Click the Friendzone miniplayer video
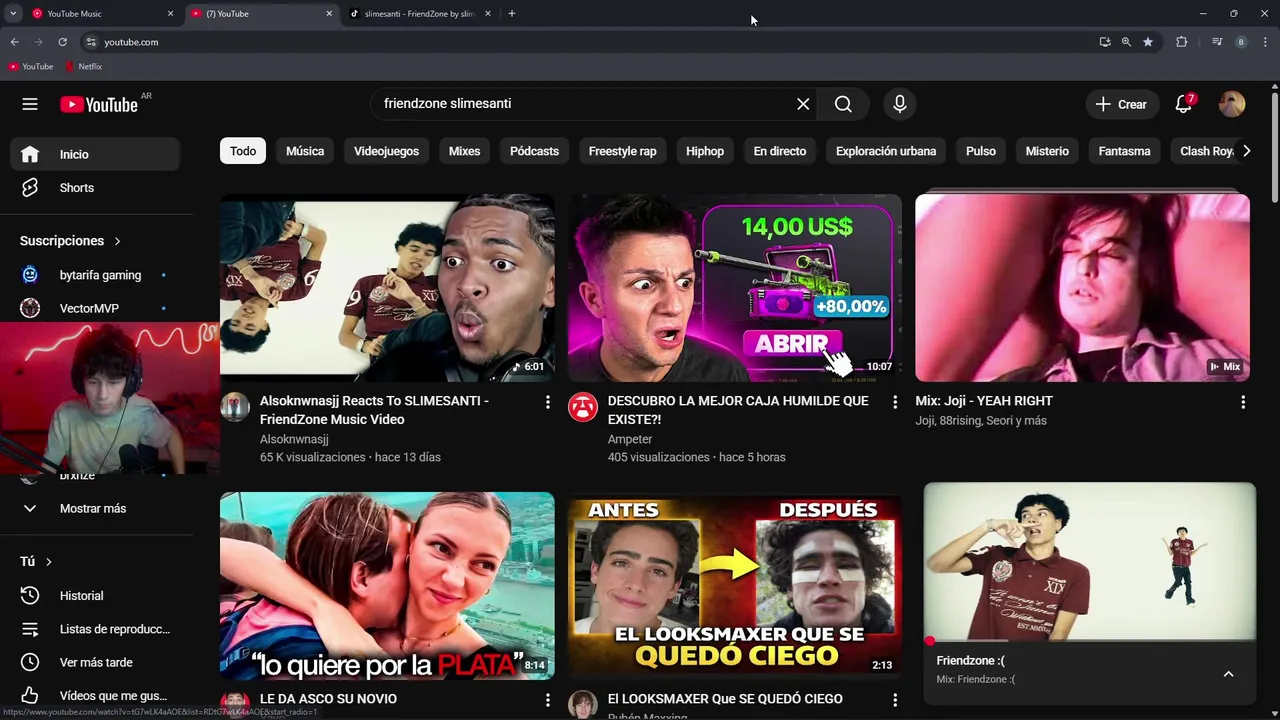This screenshot has height=720, width=1280. coord(1090,560)
